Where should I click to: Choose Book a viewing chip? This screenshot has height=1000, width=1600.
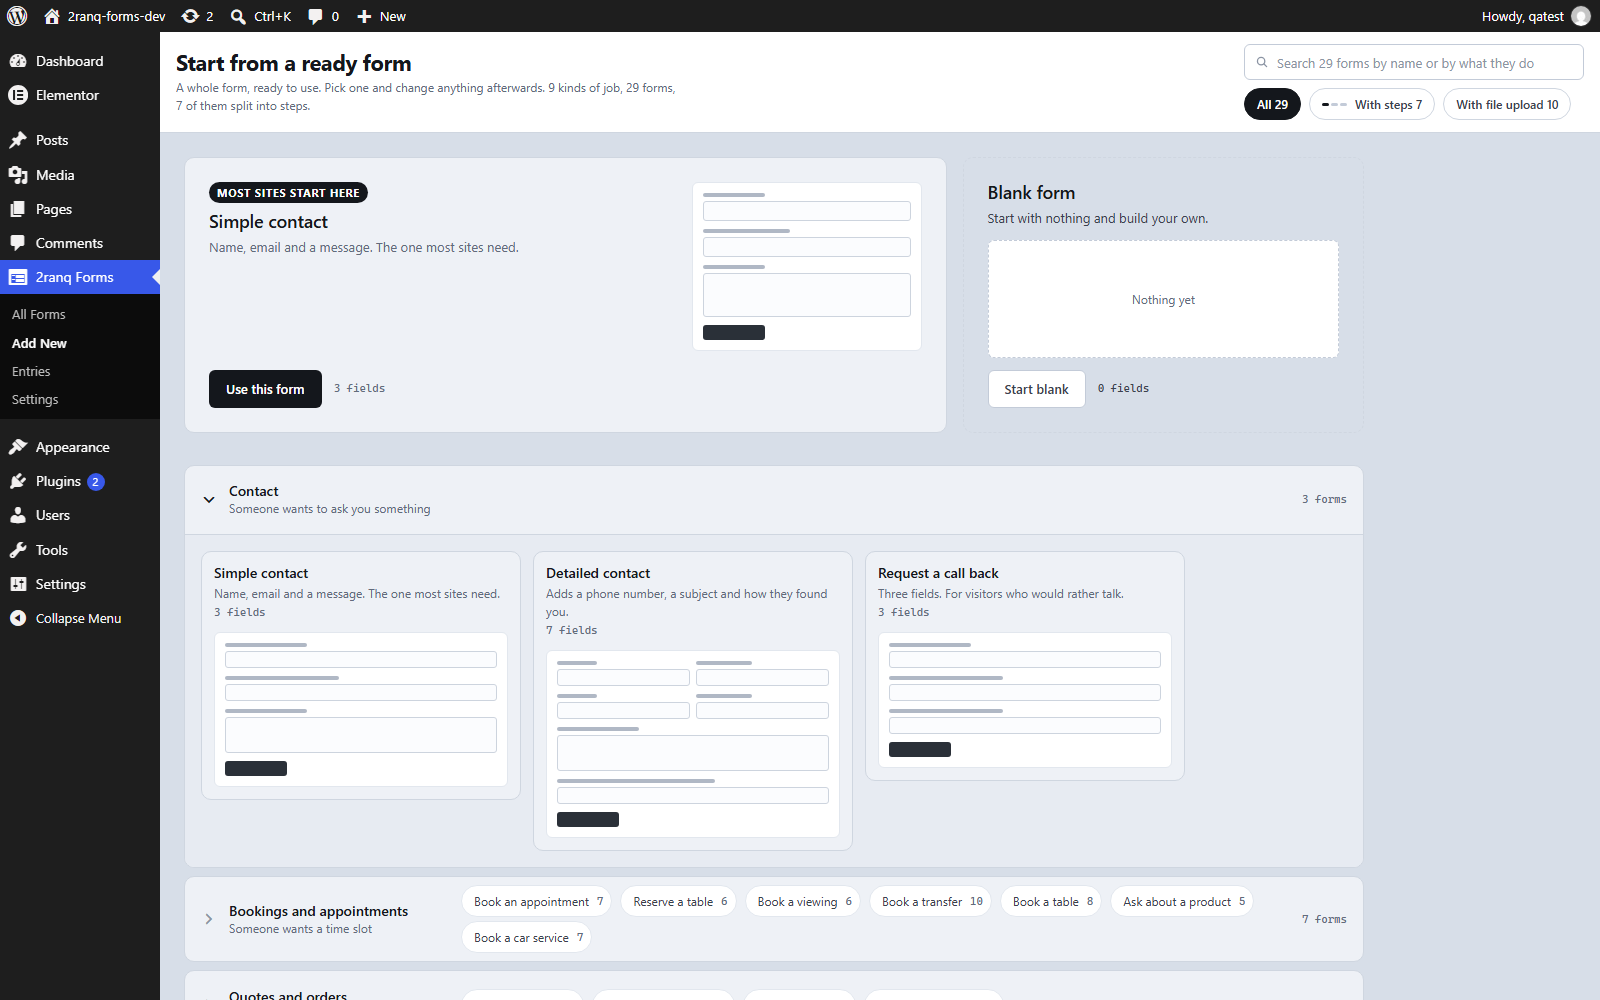coord(802,901)
